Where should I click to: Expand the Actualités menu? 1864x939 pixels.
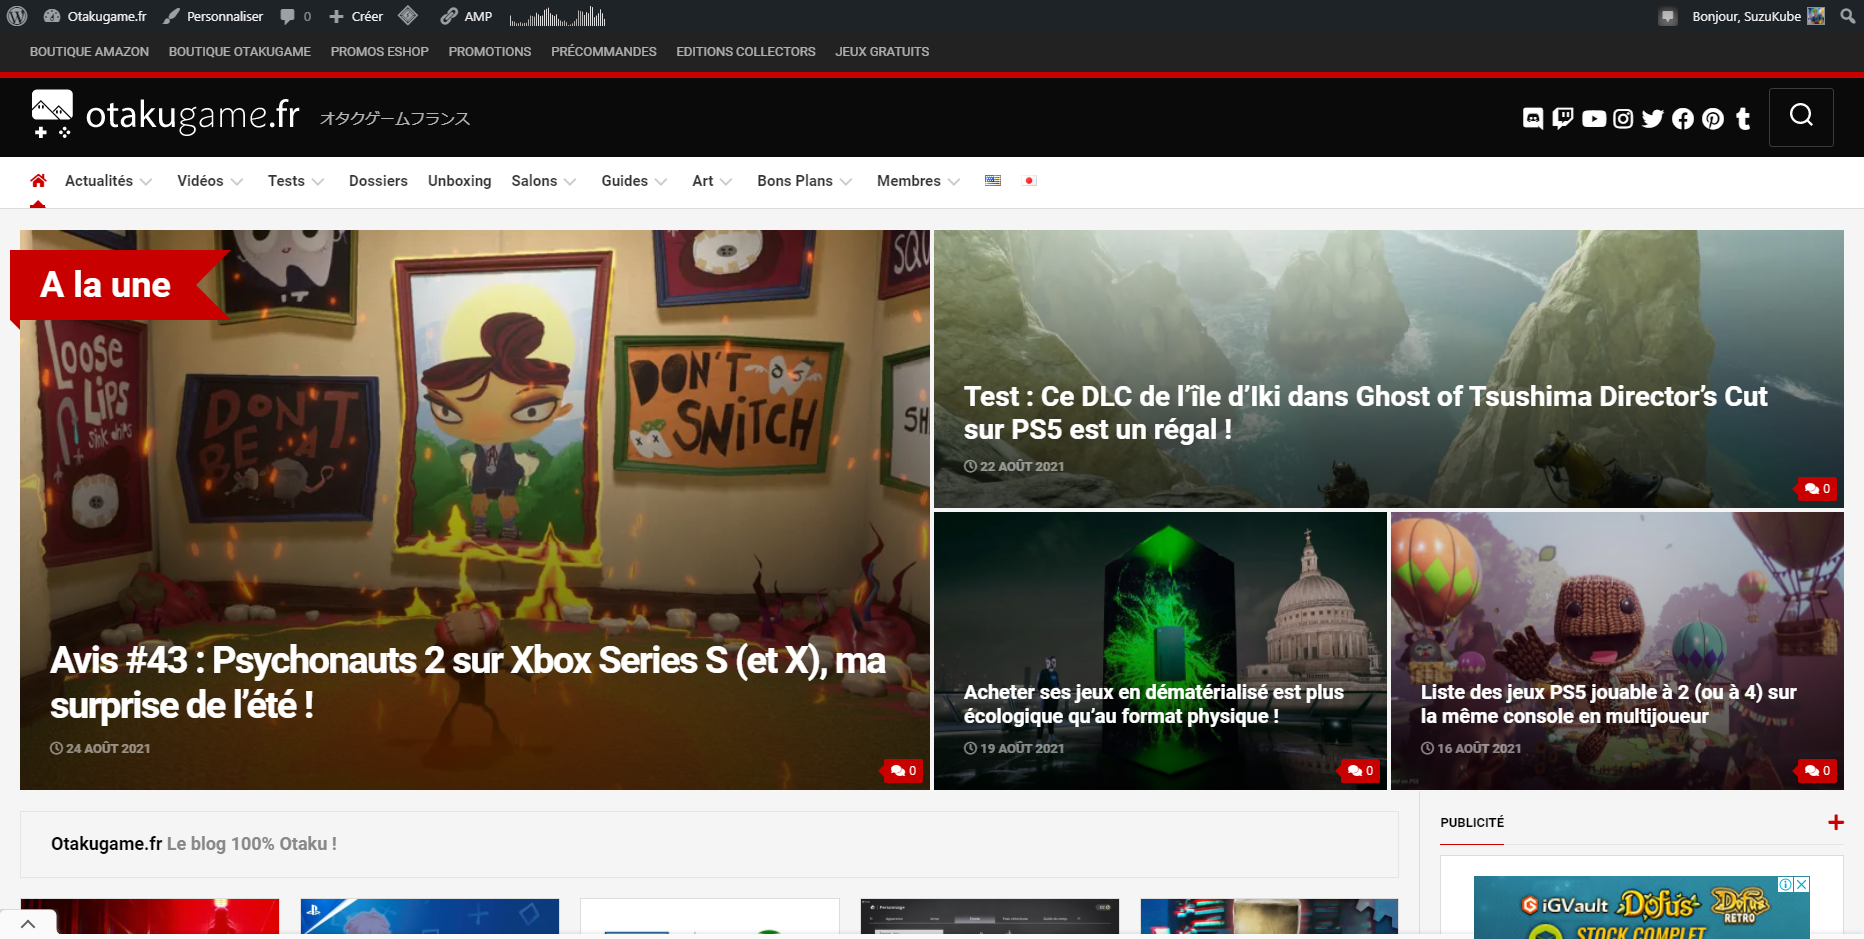click(108, 181)
